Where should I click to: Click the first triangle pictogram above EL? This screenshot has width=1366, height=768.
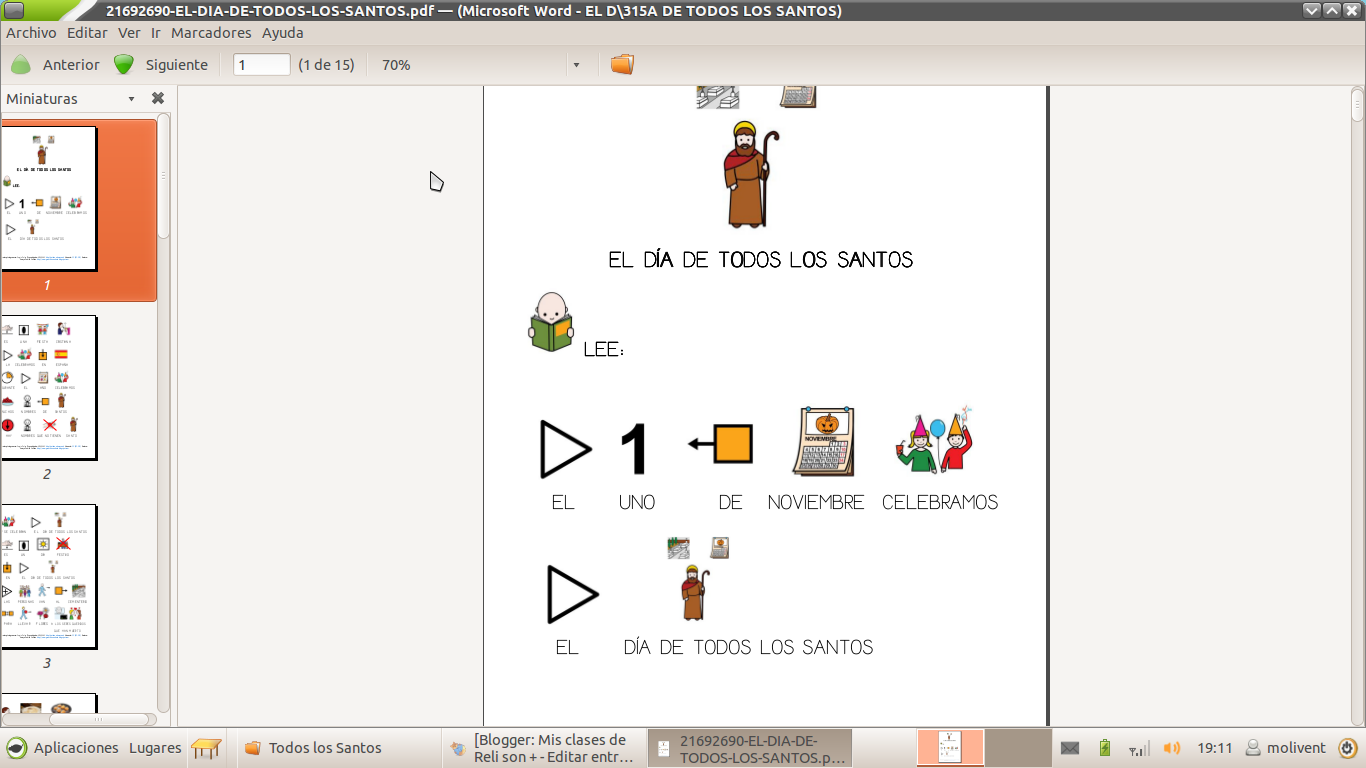click(565, 449)
